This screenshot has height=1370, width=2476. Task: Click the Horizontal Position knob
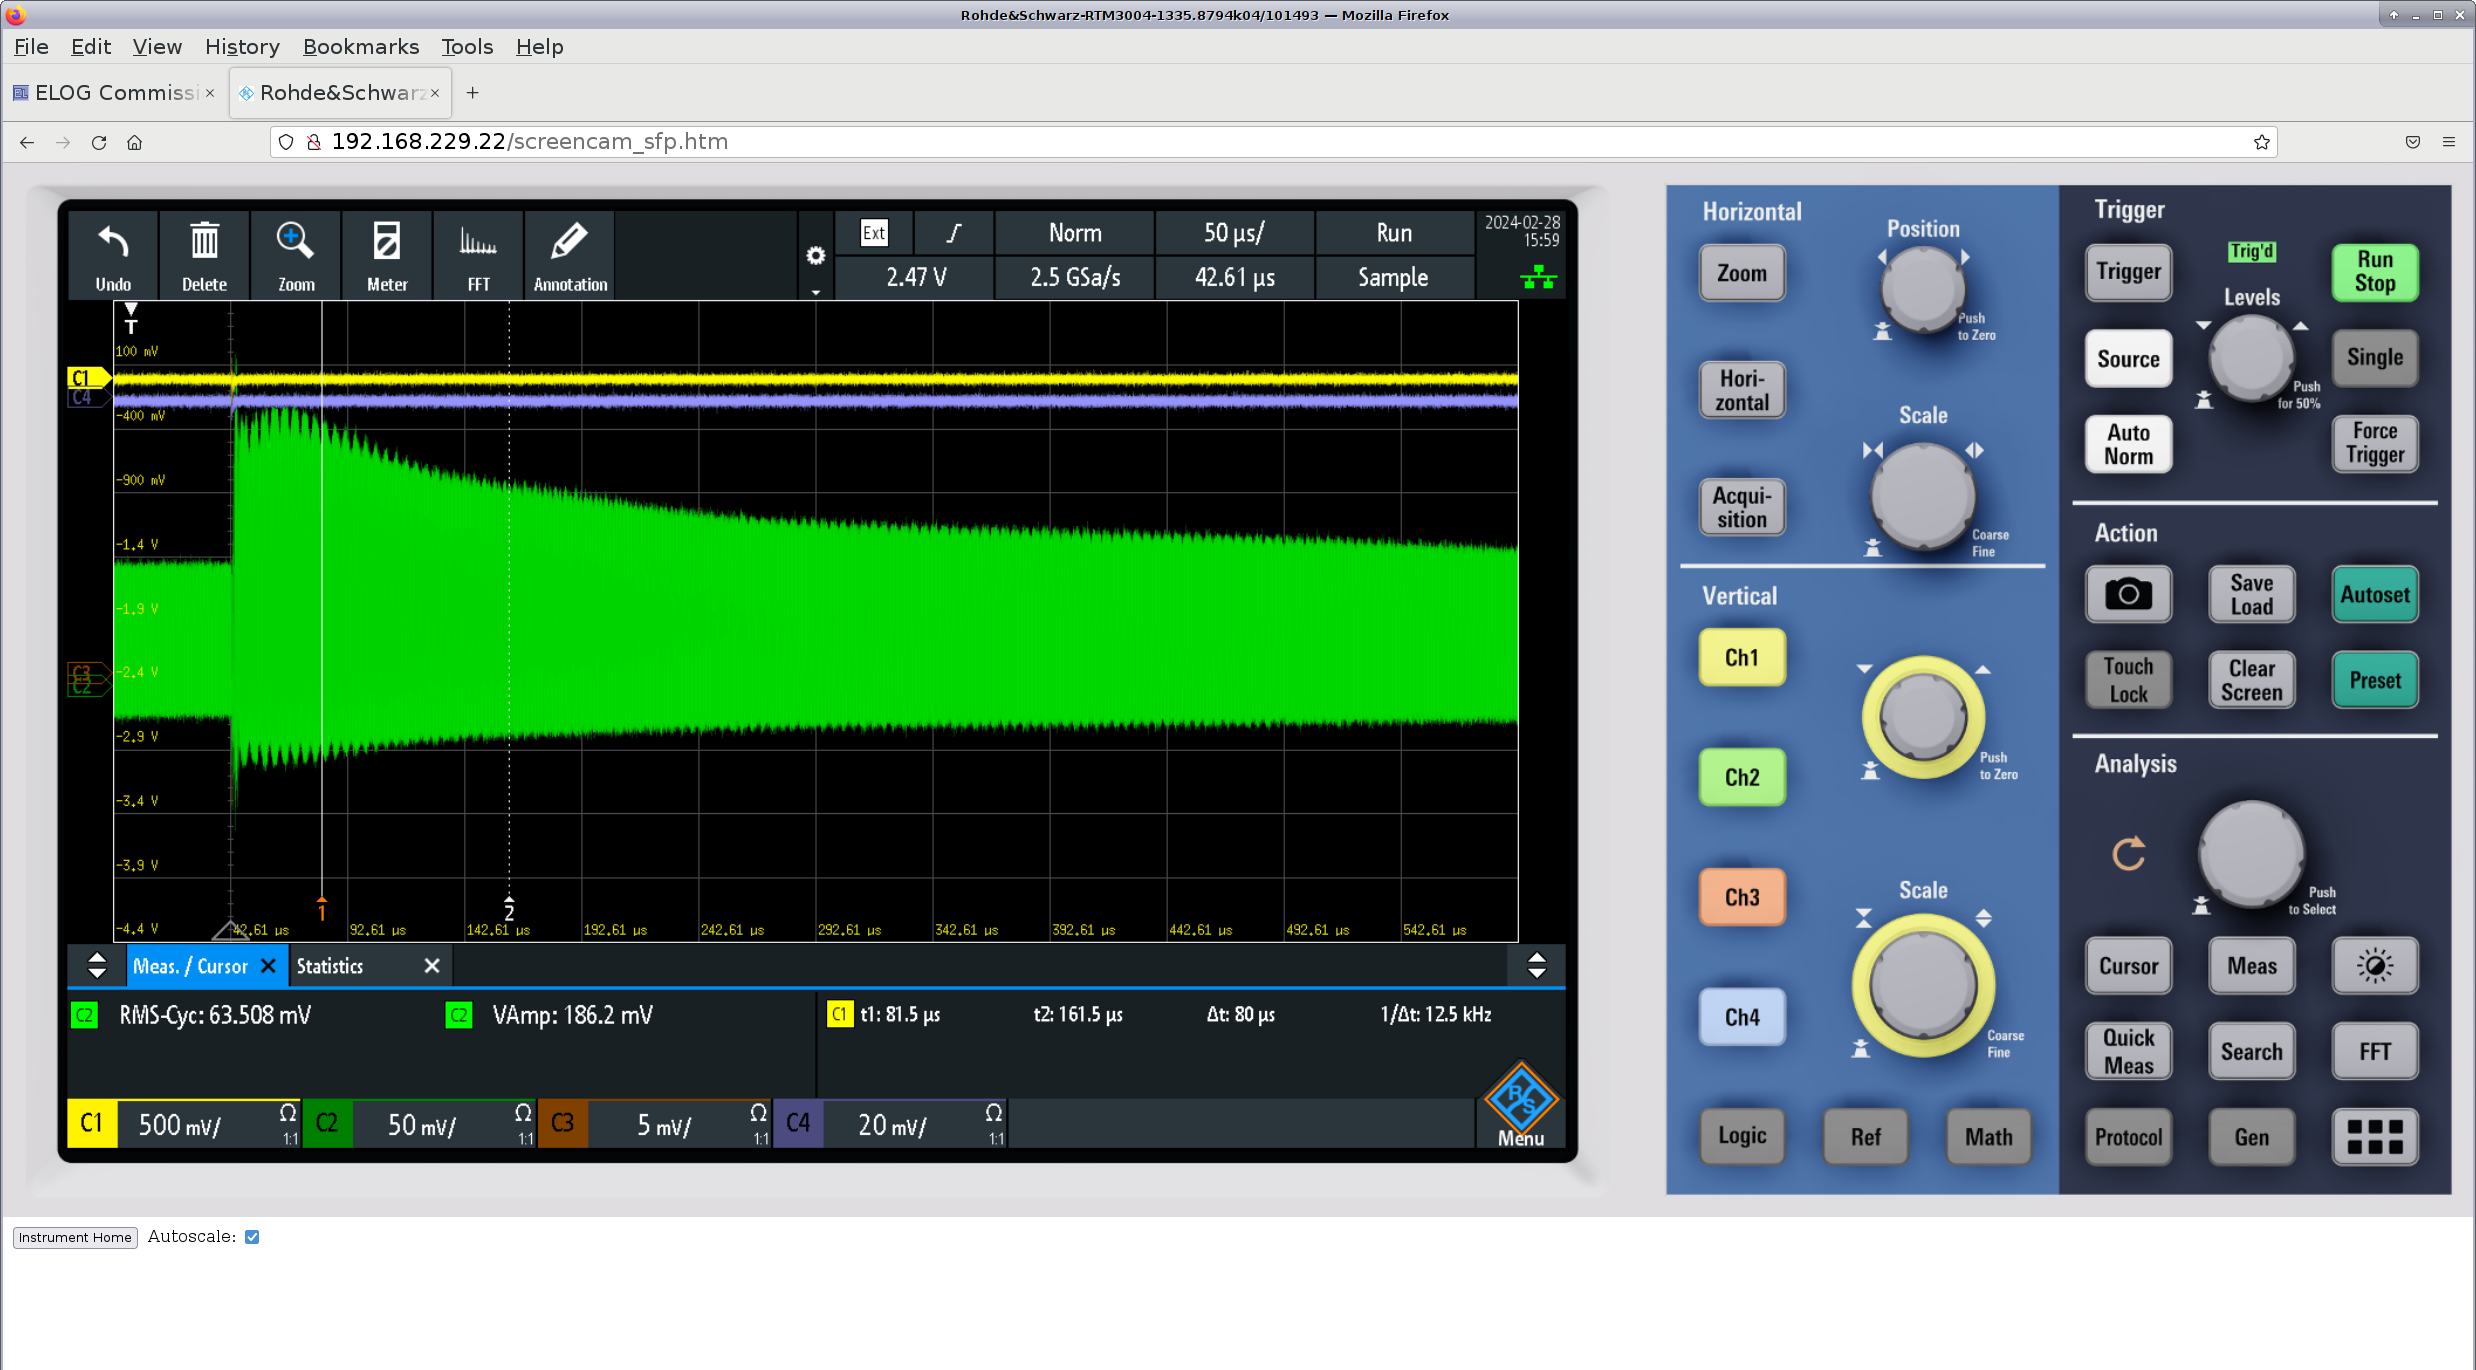coord(1922,289)
